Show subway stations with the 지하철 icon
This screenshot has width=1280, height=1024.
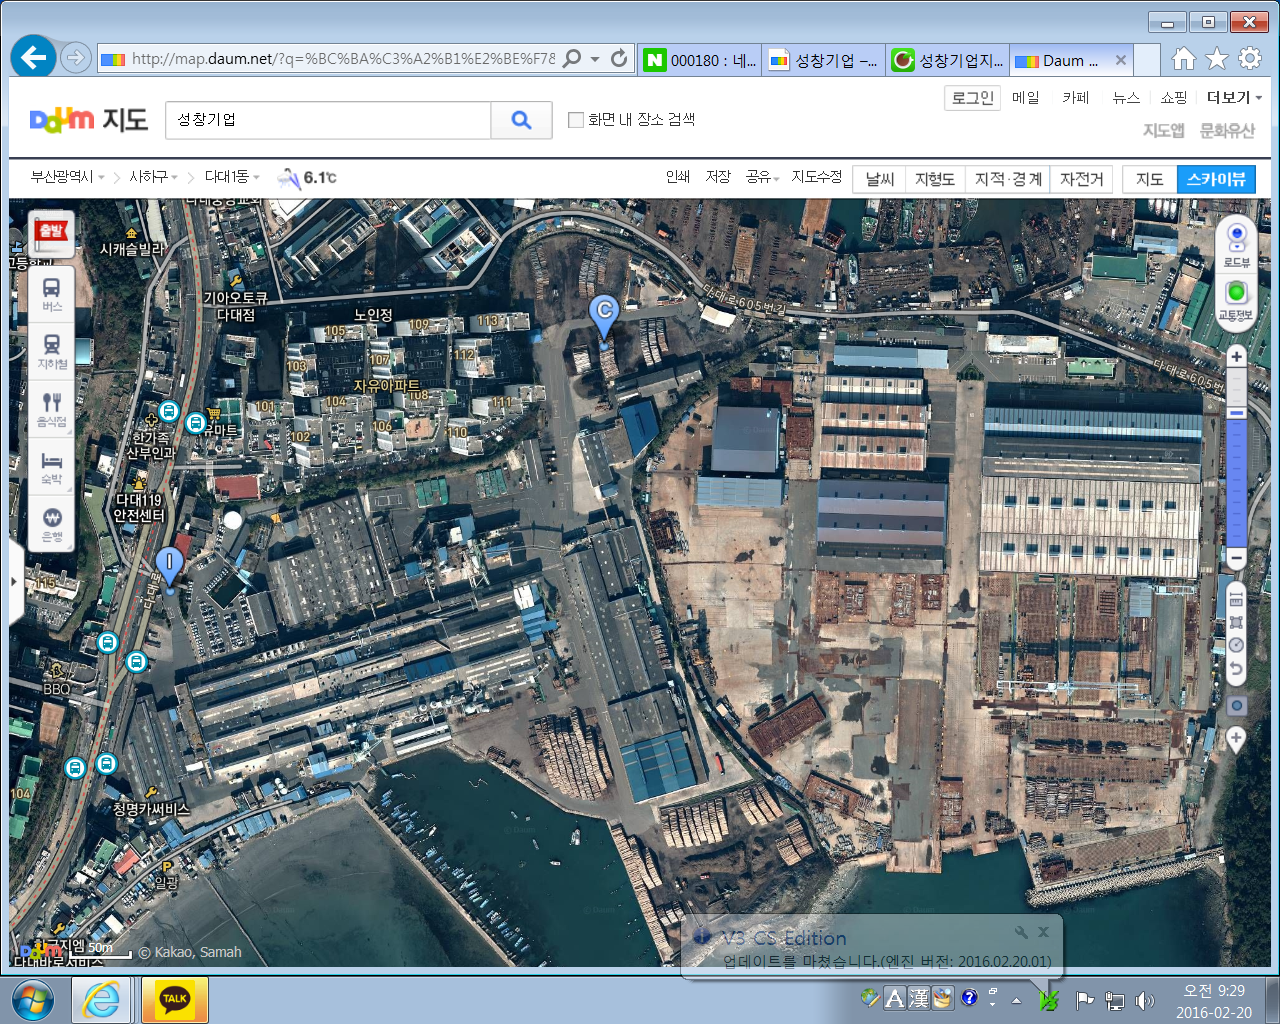(x=52, y=351)
